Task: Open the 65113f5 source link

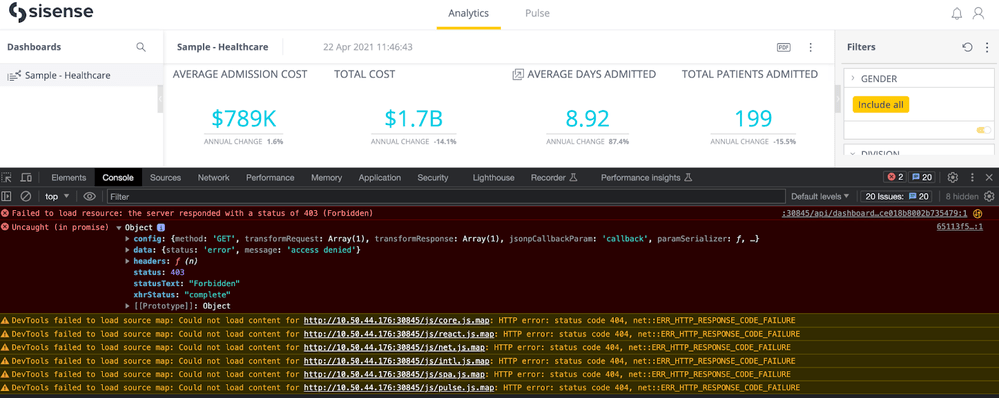Action: click(x=959, y=227)
